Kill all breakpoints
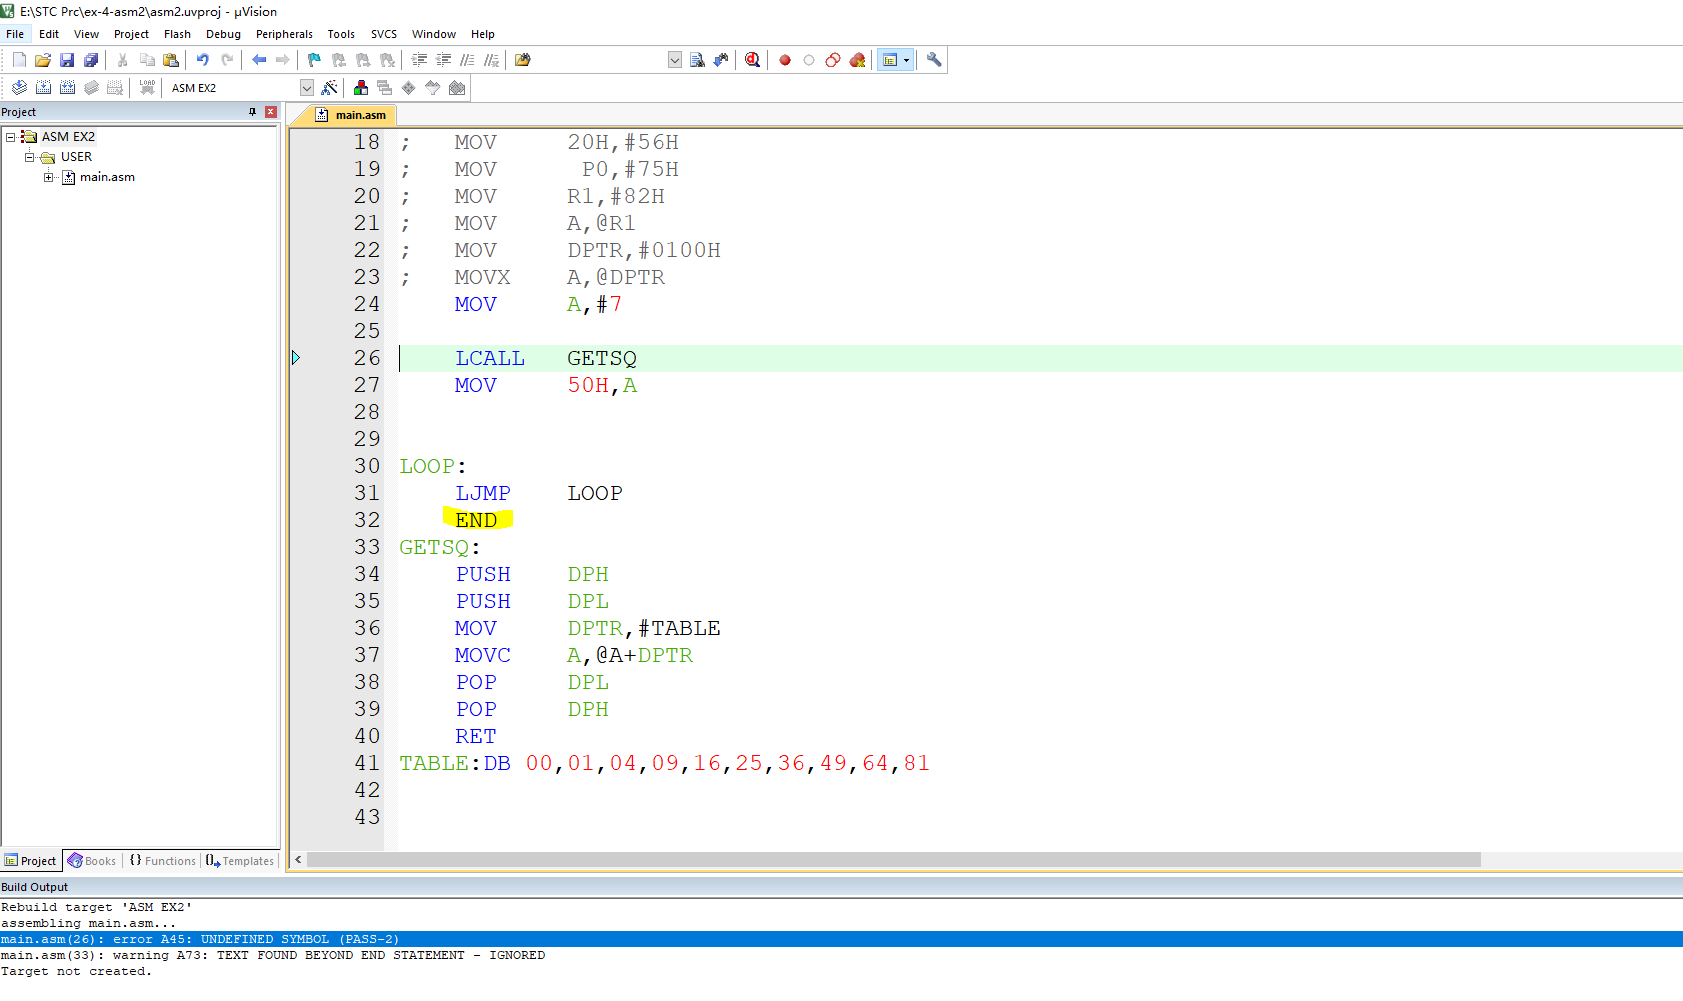 (x=857, y=60)
